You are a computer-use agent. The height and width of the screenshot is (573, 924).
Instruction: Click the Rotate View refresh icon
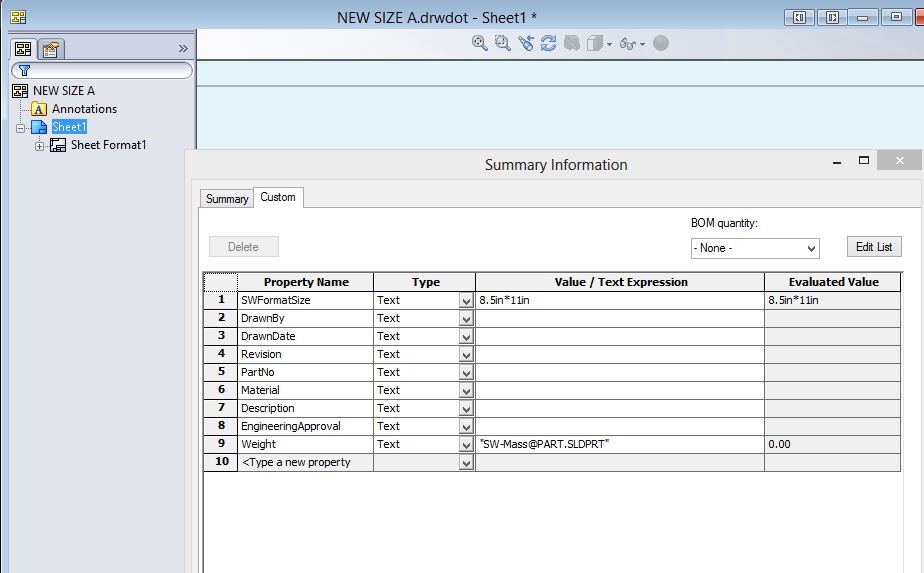tap(548, 43)
